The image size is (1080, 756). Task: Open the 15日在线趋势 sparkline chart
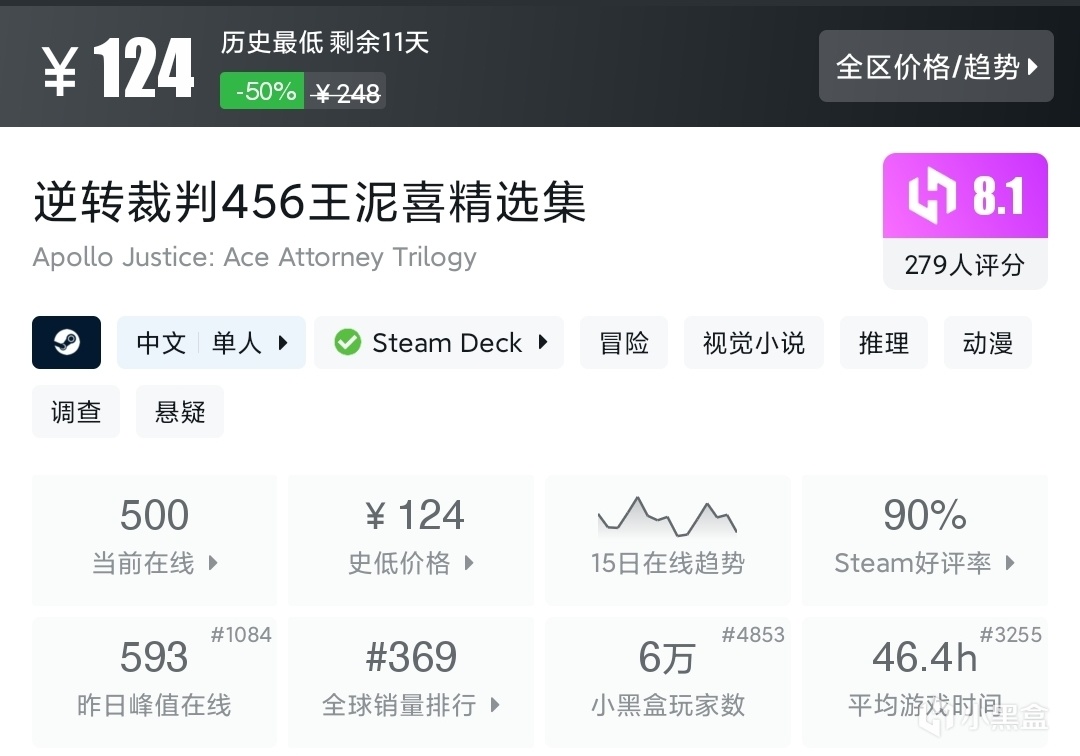pyautogui.click(x=667, y=517)
